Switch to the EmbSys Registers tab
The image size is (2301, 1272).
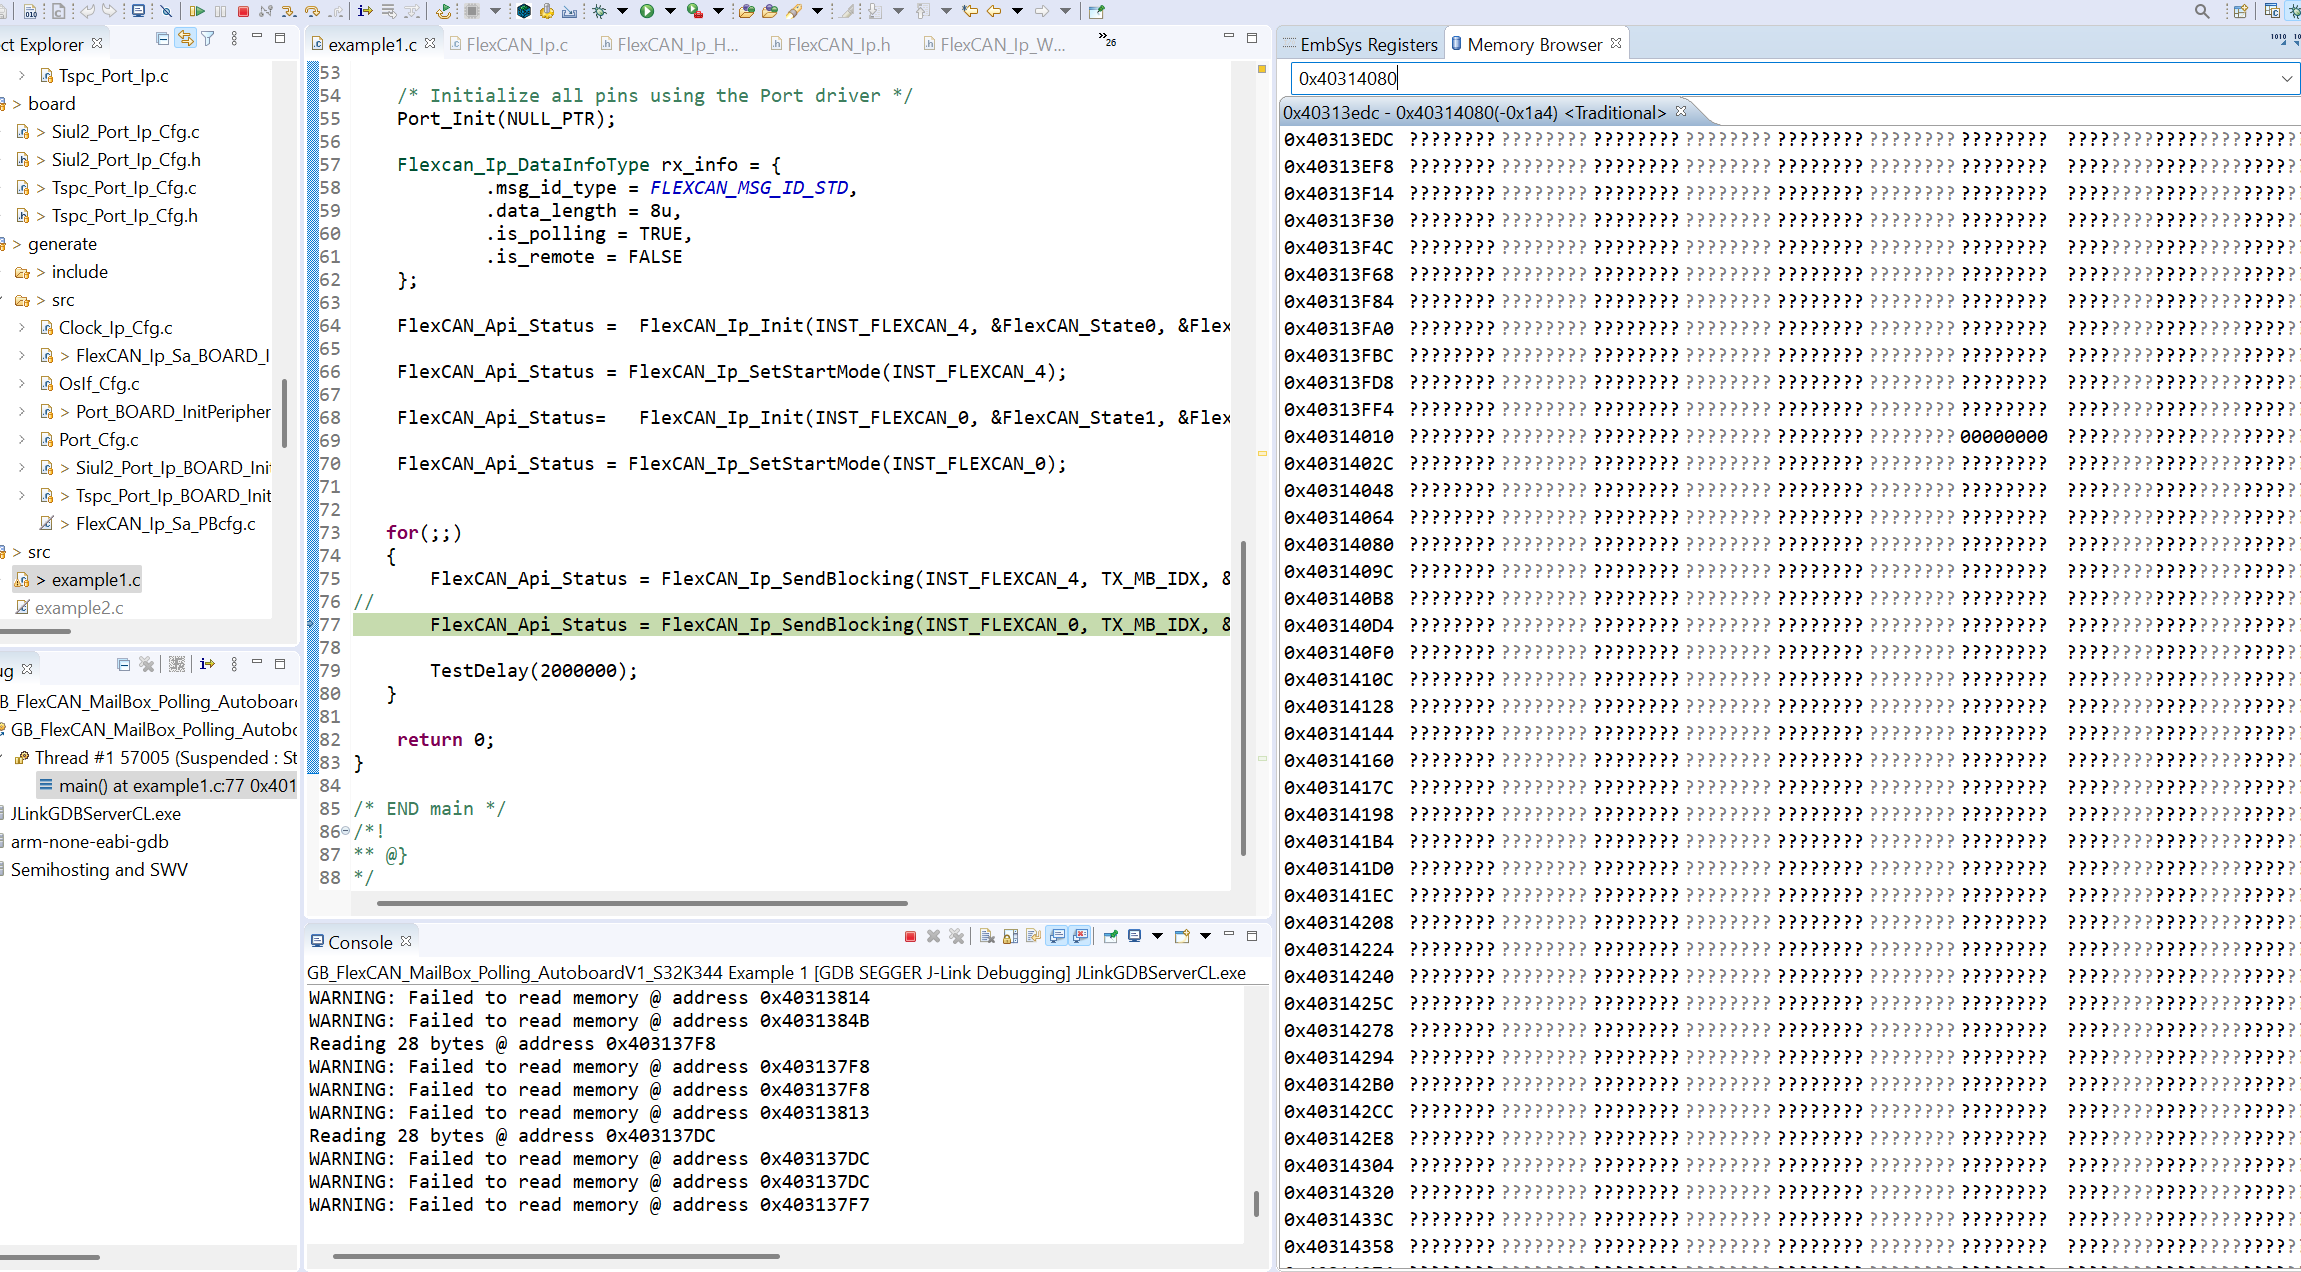tap(1368, 44)
